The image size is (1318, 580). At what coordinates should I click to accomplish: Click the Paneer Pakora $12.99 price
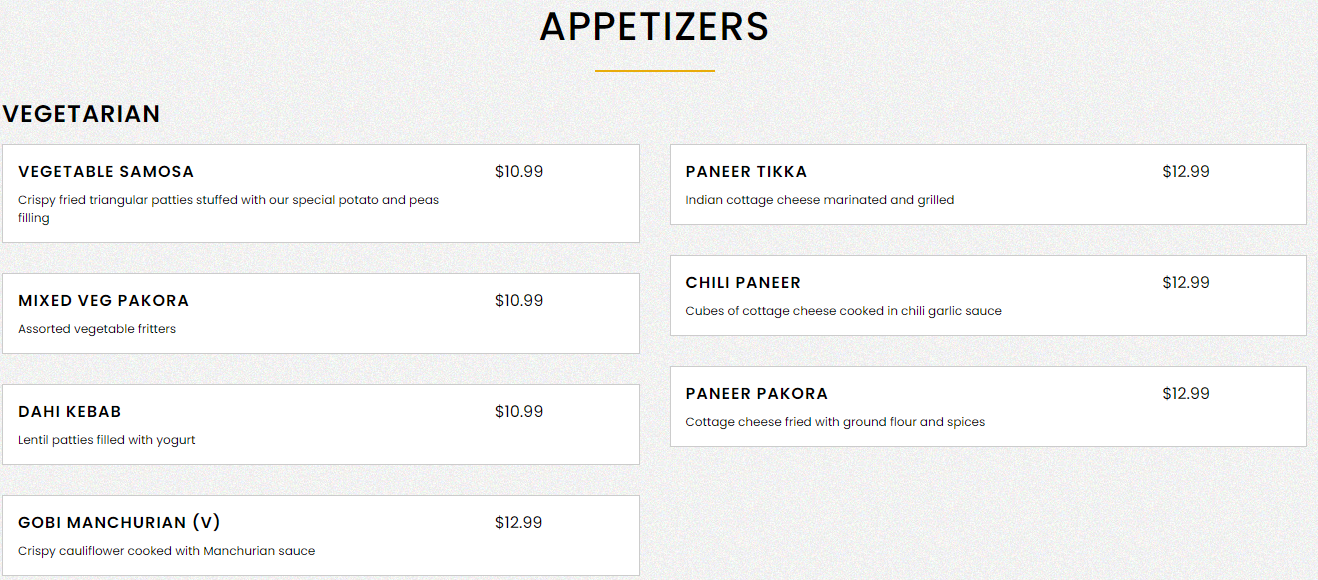[1186, 394]
